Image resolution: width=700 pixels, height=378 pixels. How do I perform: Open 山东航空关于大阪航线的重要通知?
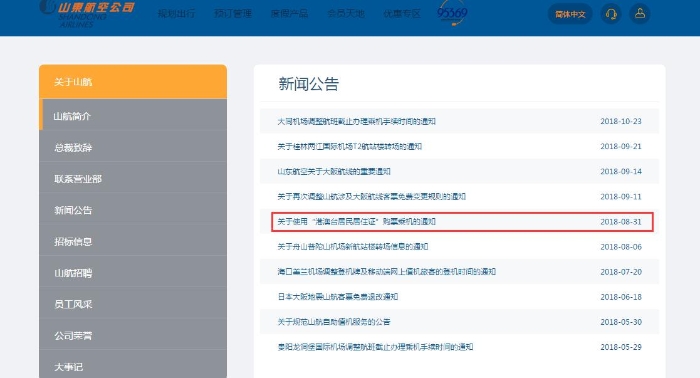(334, 171)
